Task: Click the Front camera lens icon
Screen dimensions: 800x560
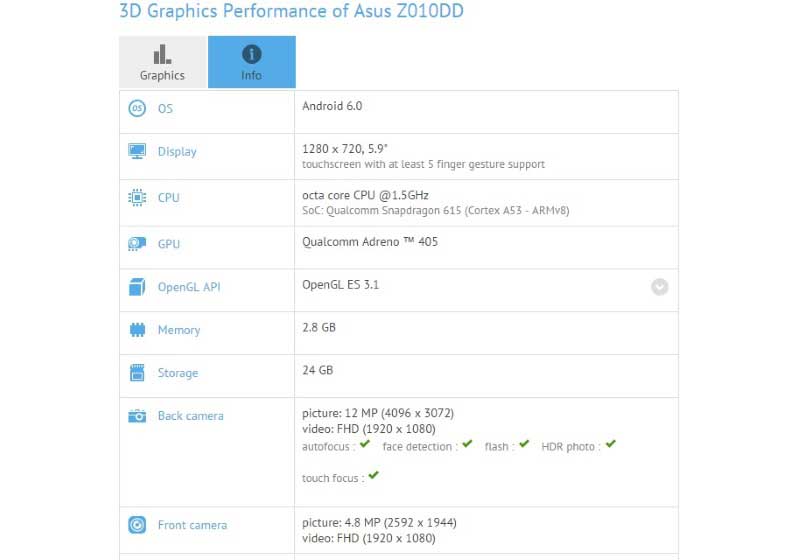Action: click(137, 525)
